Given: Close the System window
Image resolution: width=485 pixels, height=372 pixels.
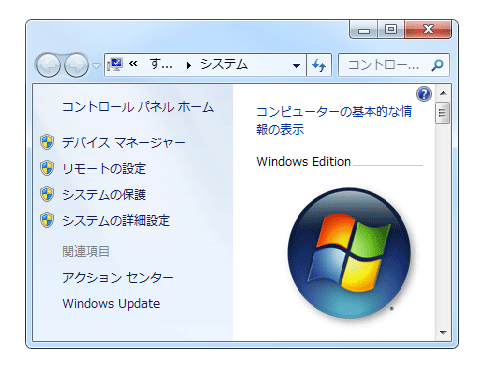Looking at the screenshot, I should click(428, 29).
